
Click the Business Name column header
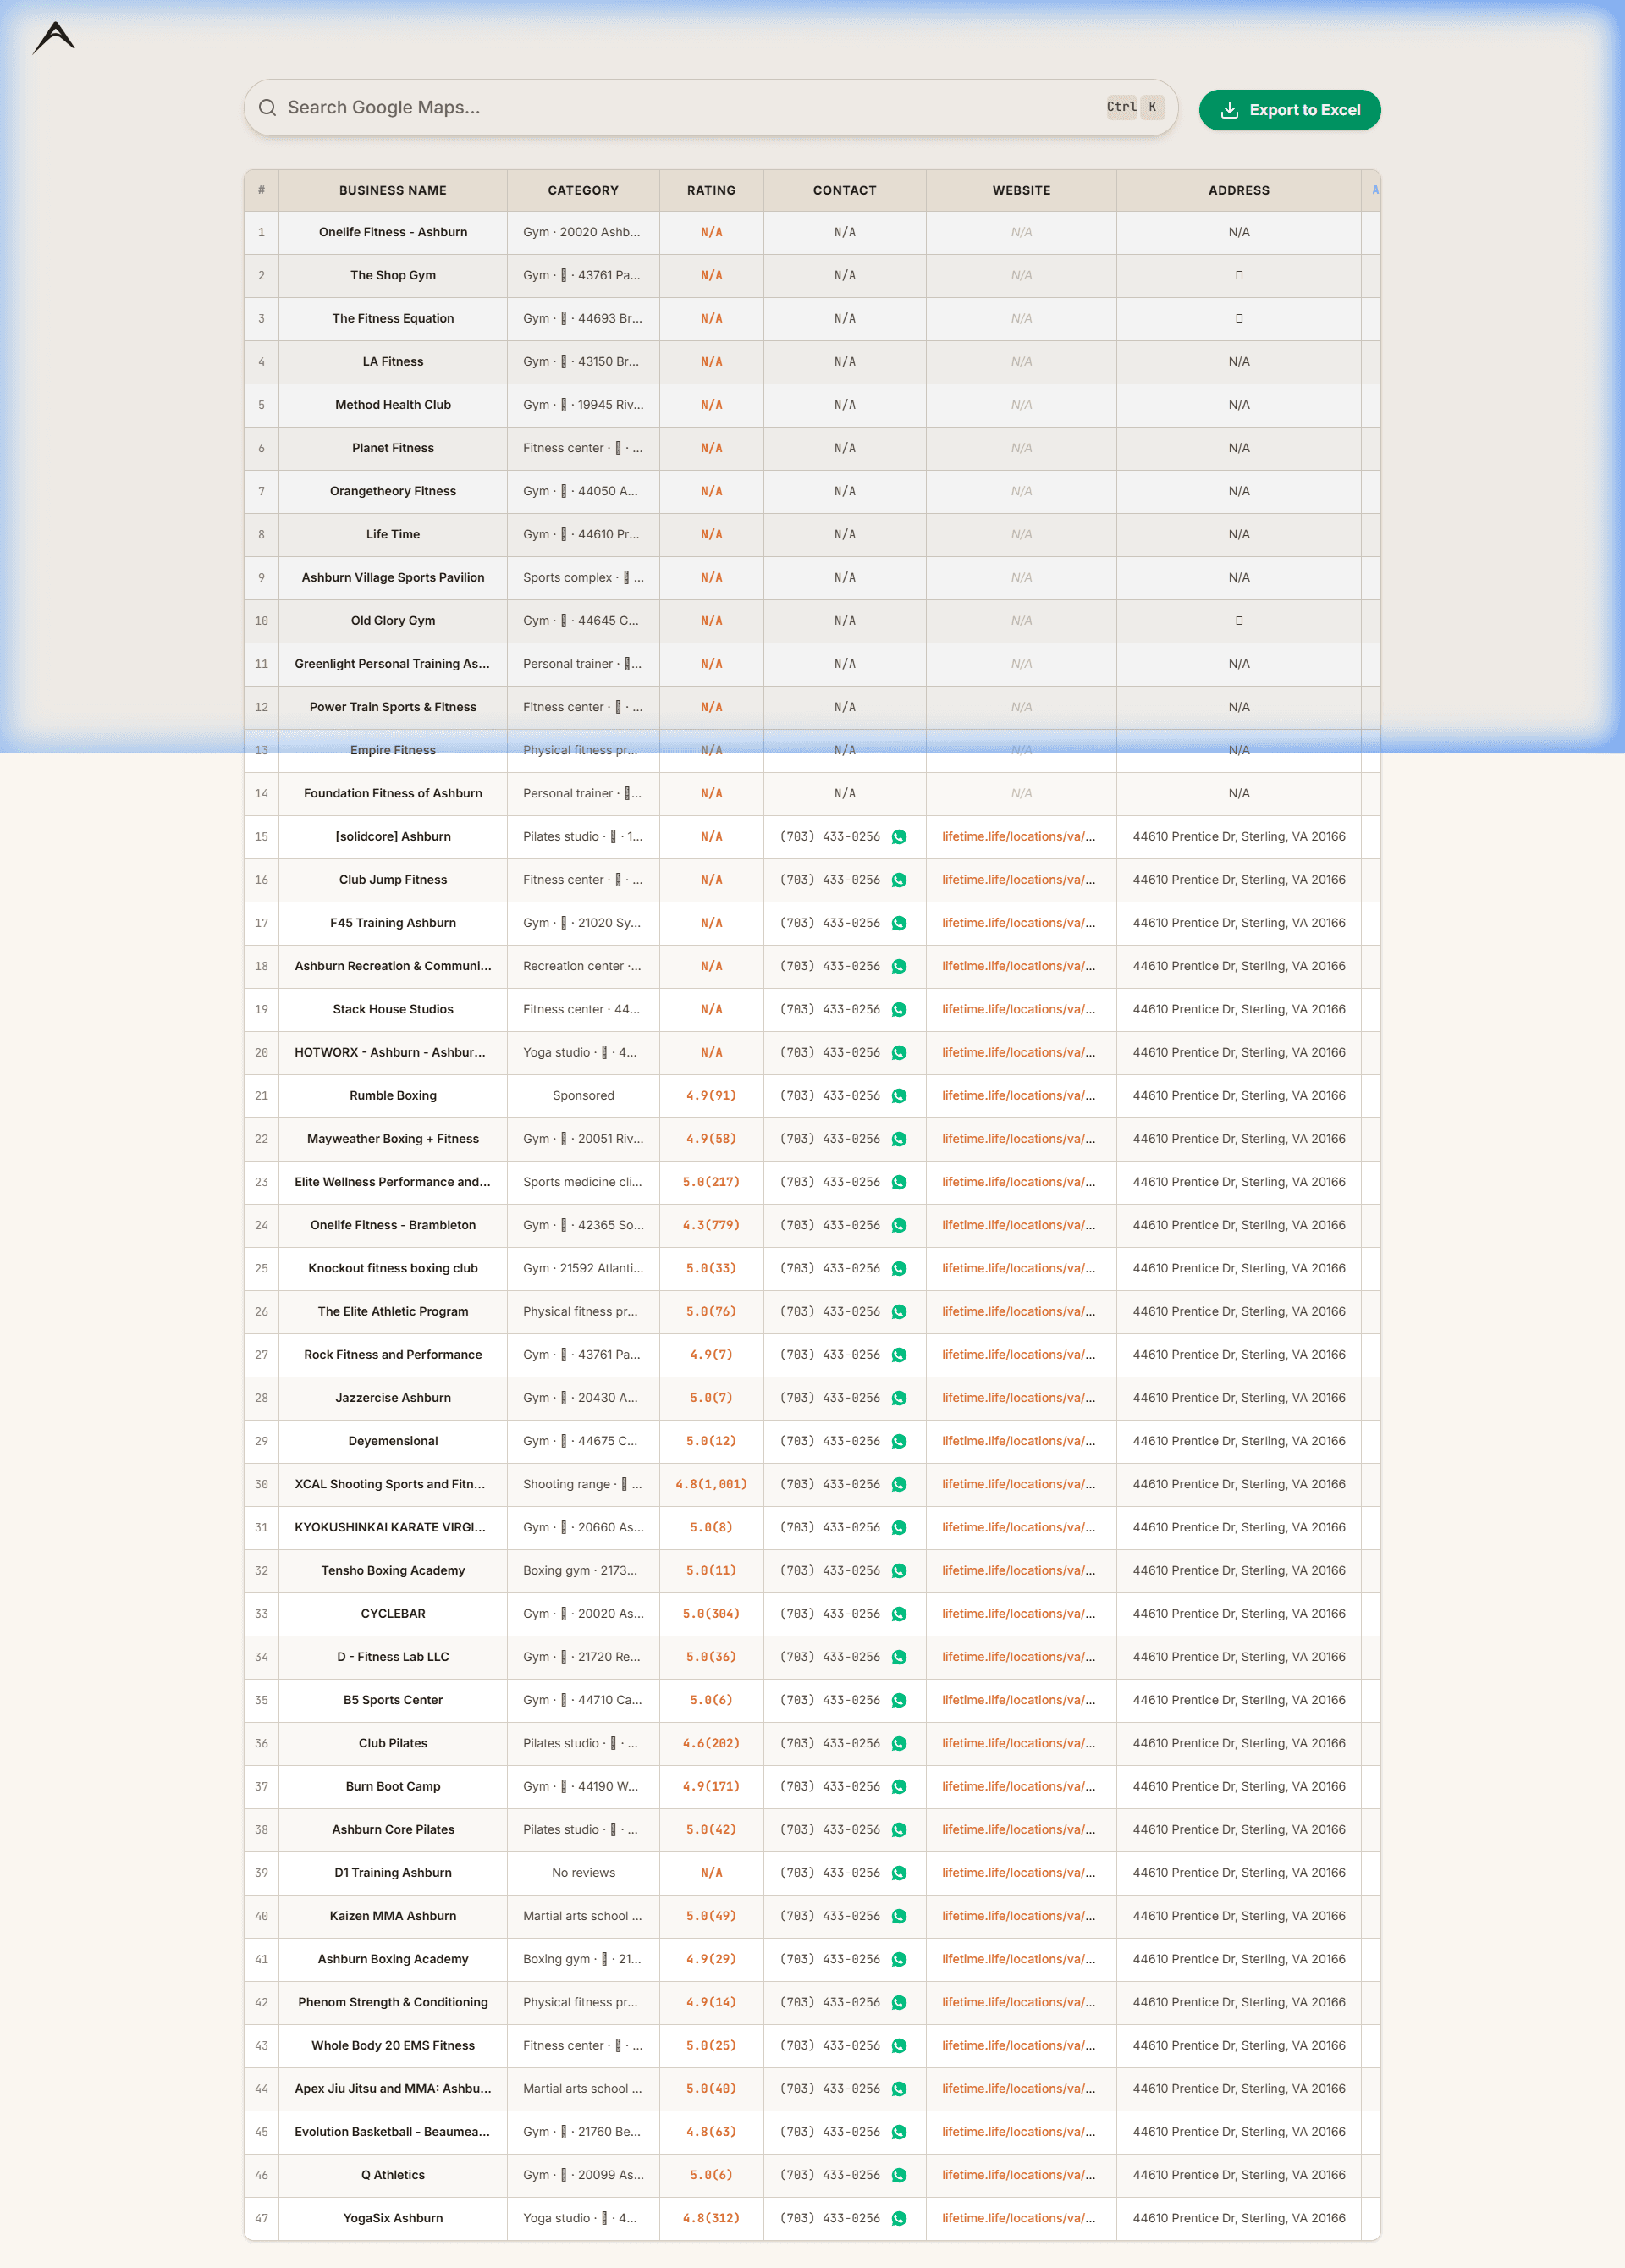(x=393, y=190)
